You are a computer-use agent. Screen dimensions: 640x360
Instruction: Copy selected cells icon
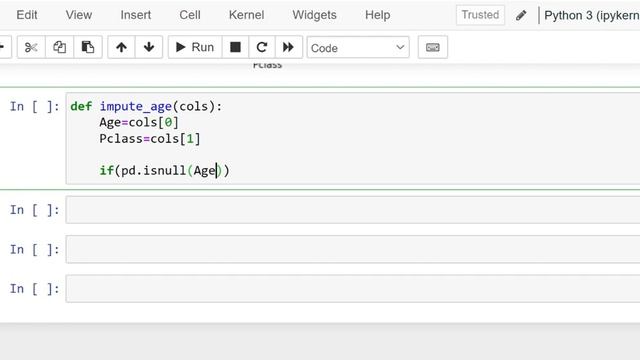pos(59,47)
